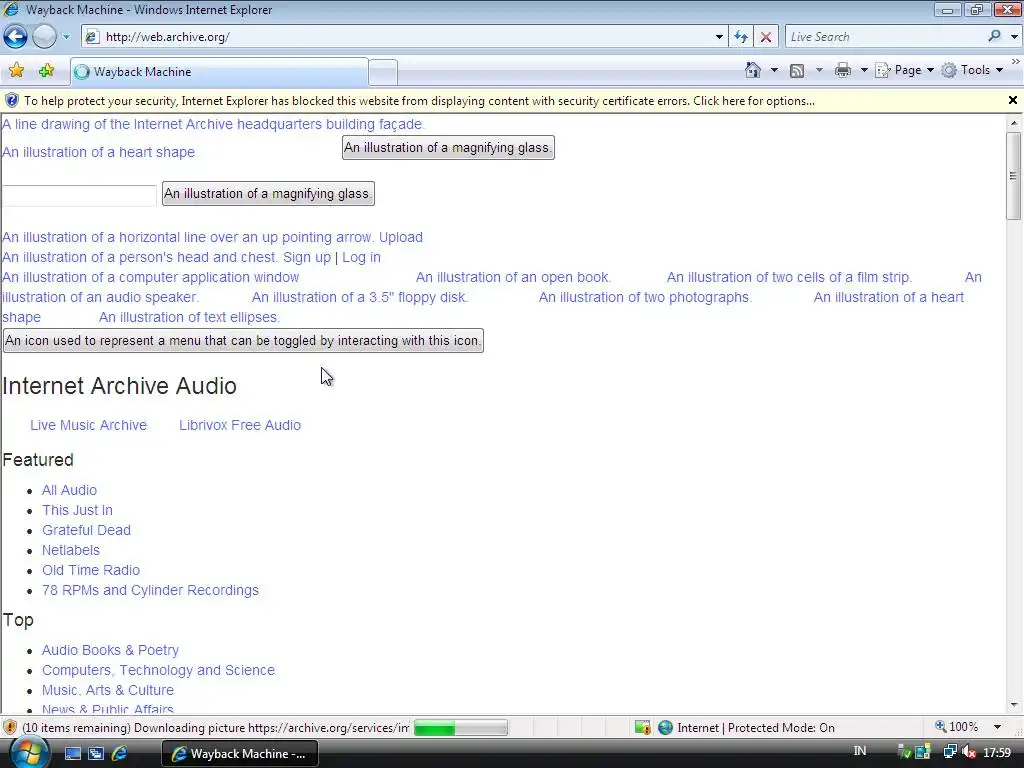
Task: Click the Home page icon
Action: click(753, 70)
